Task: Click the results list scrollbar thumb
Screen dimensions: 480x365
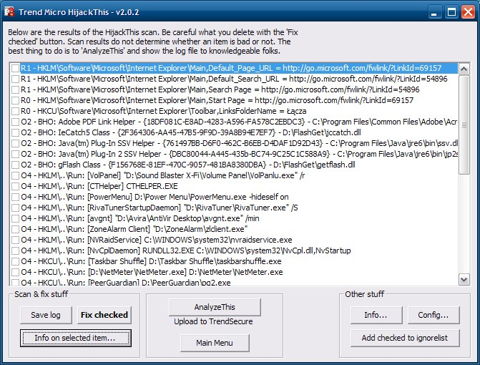Action: click(x=464, y=124)
